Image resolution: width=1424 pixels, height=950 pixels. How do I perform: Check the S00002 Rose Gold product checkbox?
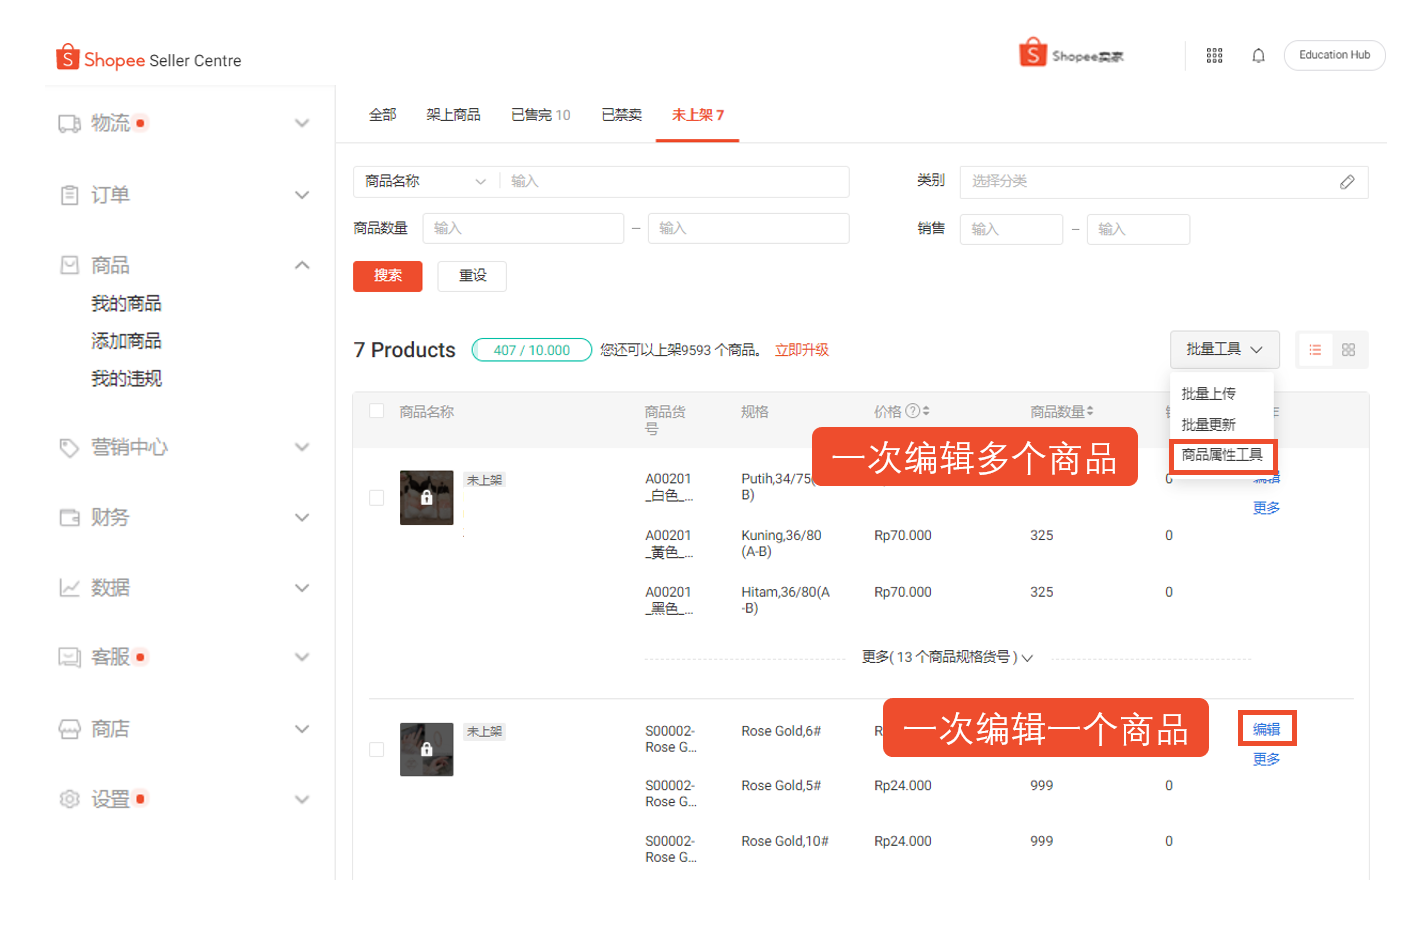pyautogui.click(x=377, y=750)
